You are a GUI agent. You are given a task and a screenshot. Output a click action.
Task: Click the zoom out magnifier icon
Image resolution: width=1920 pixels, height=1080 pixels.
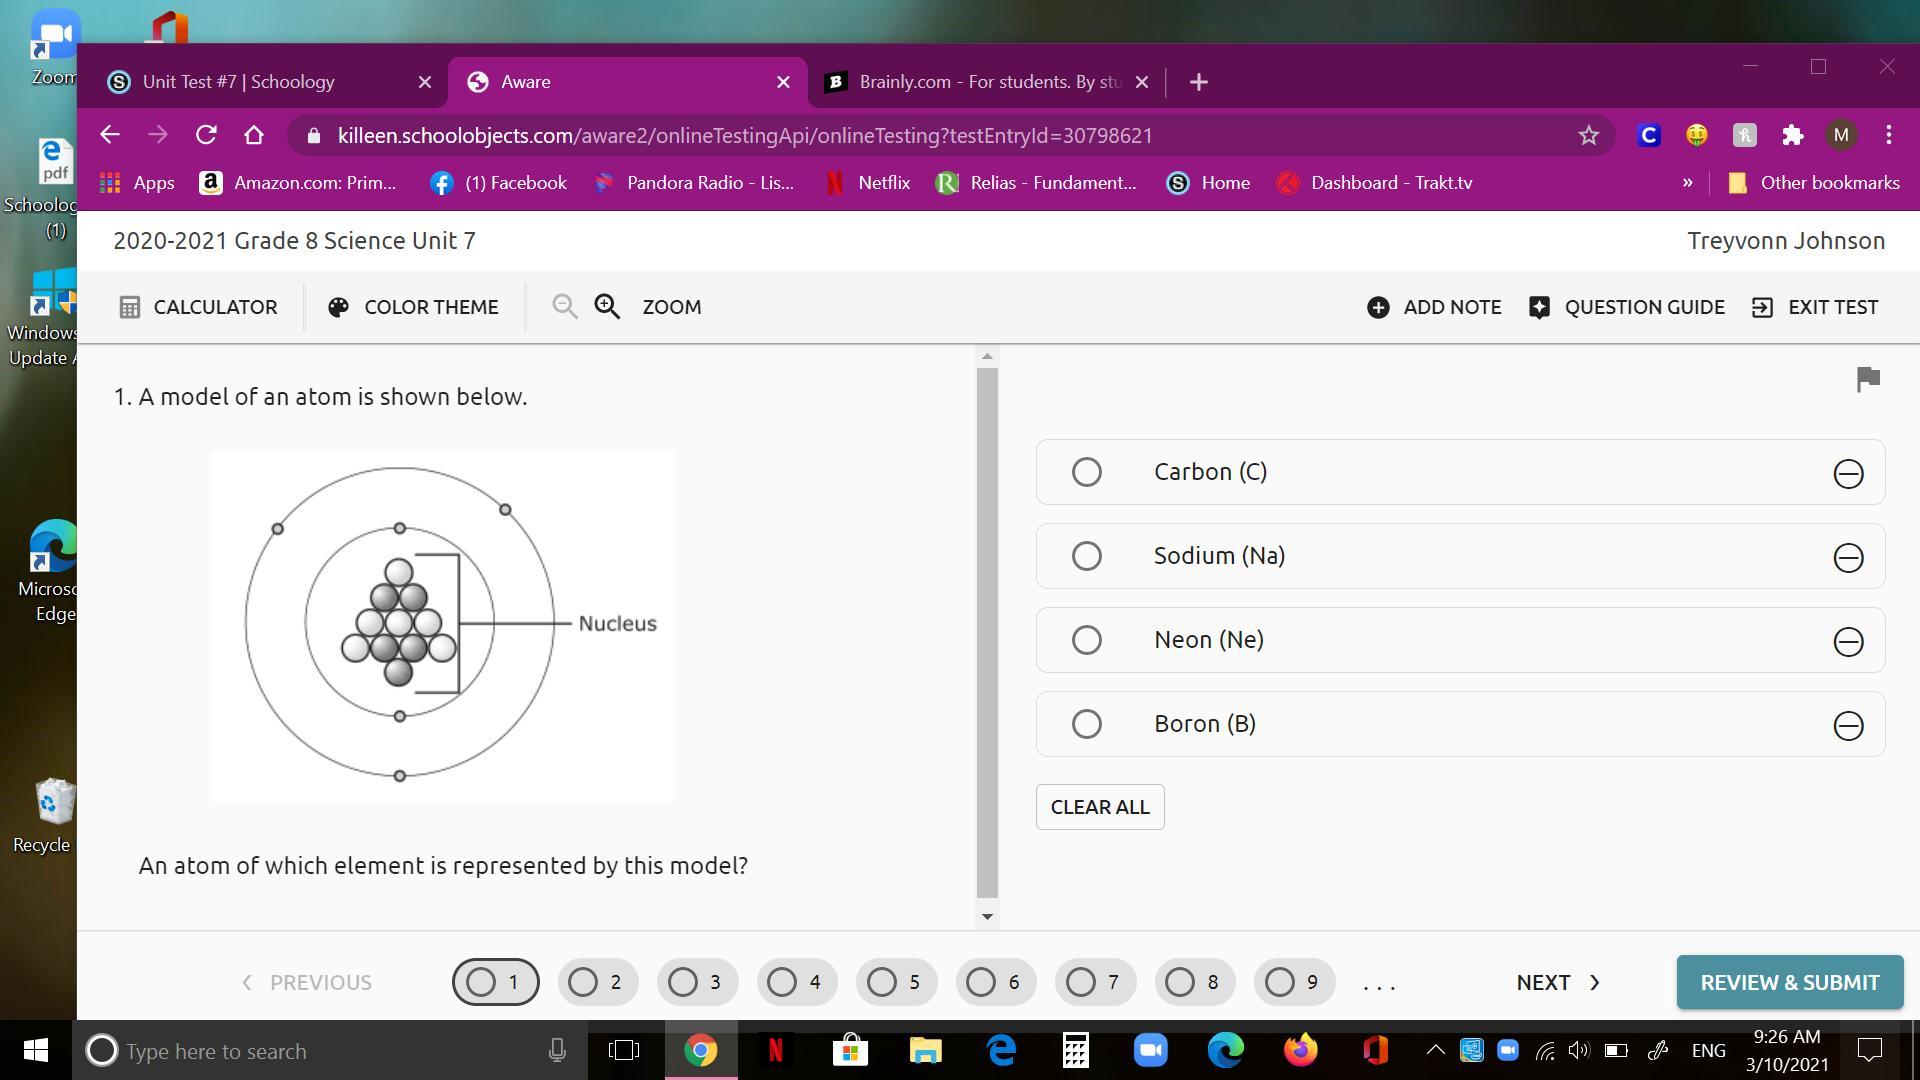(564, 307)
